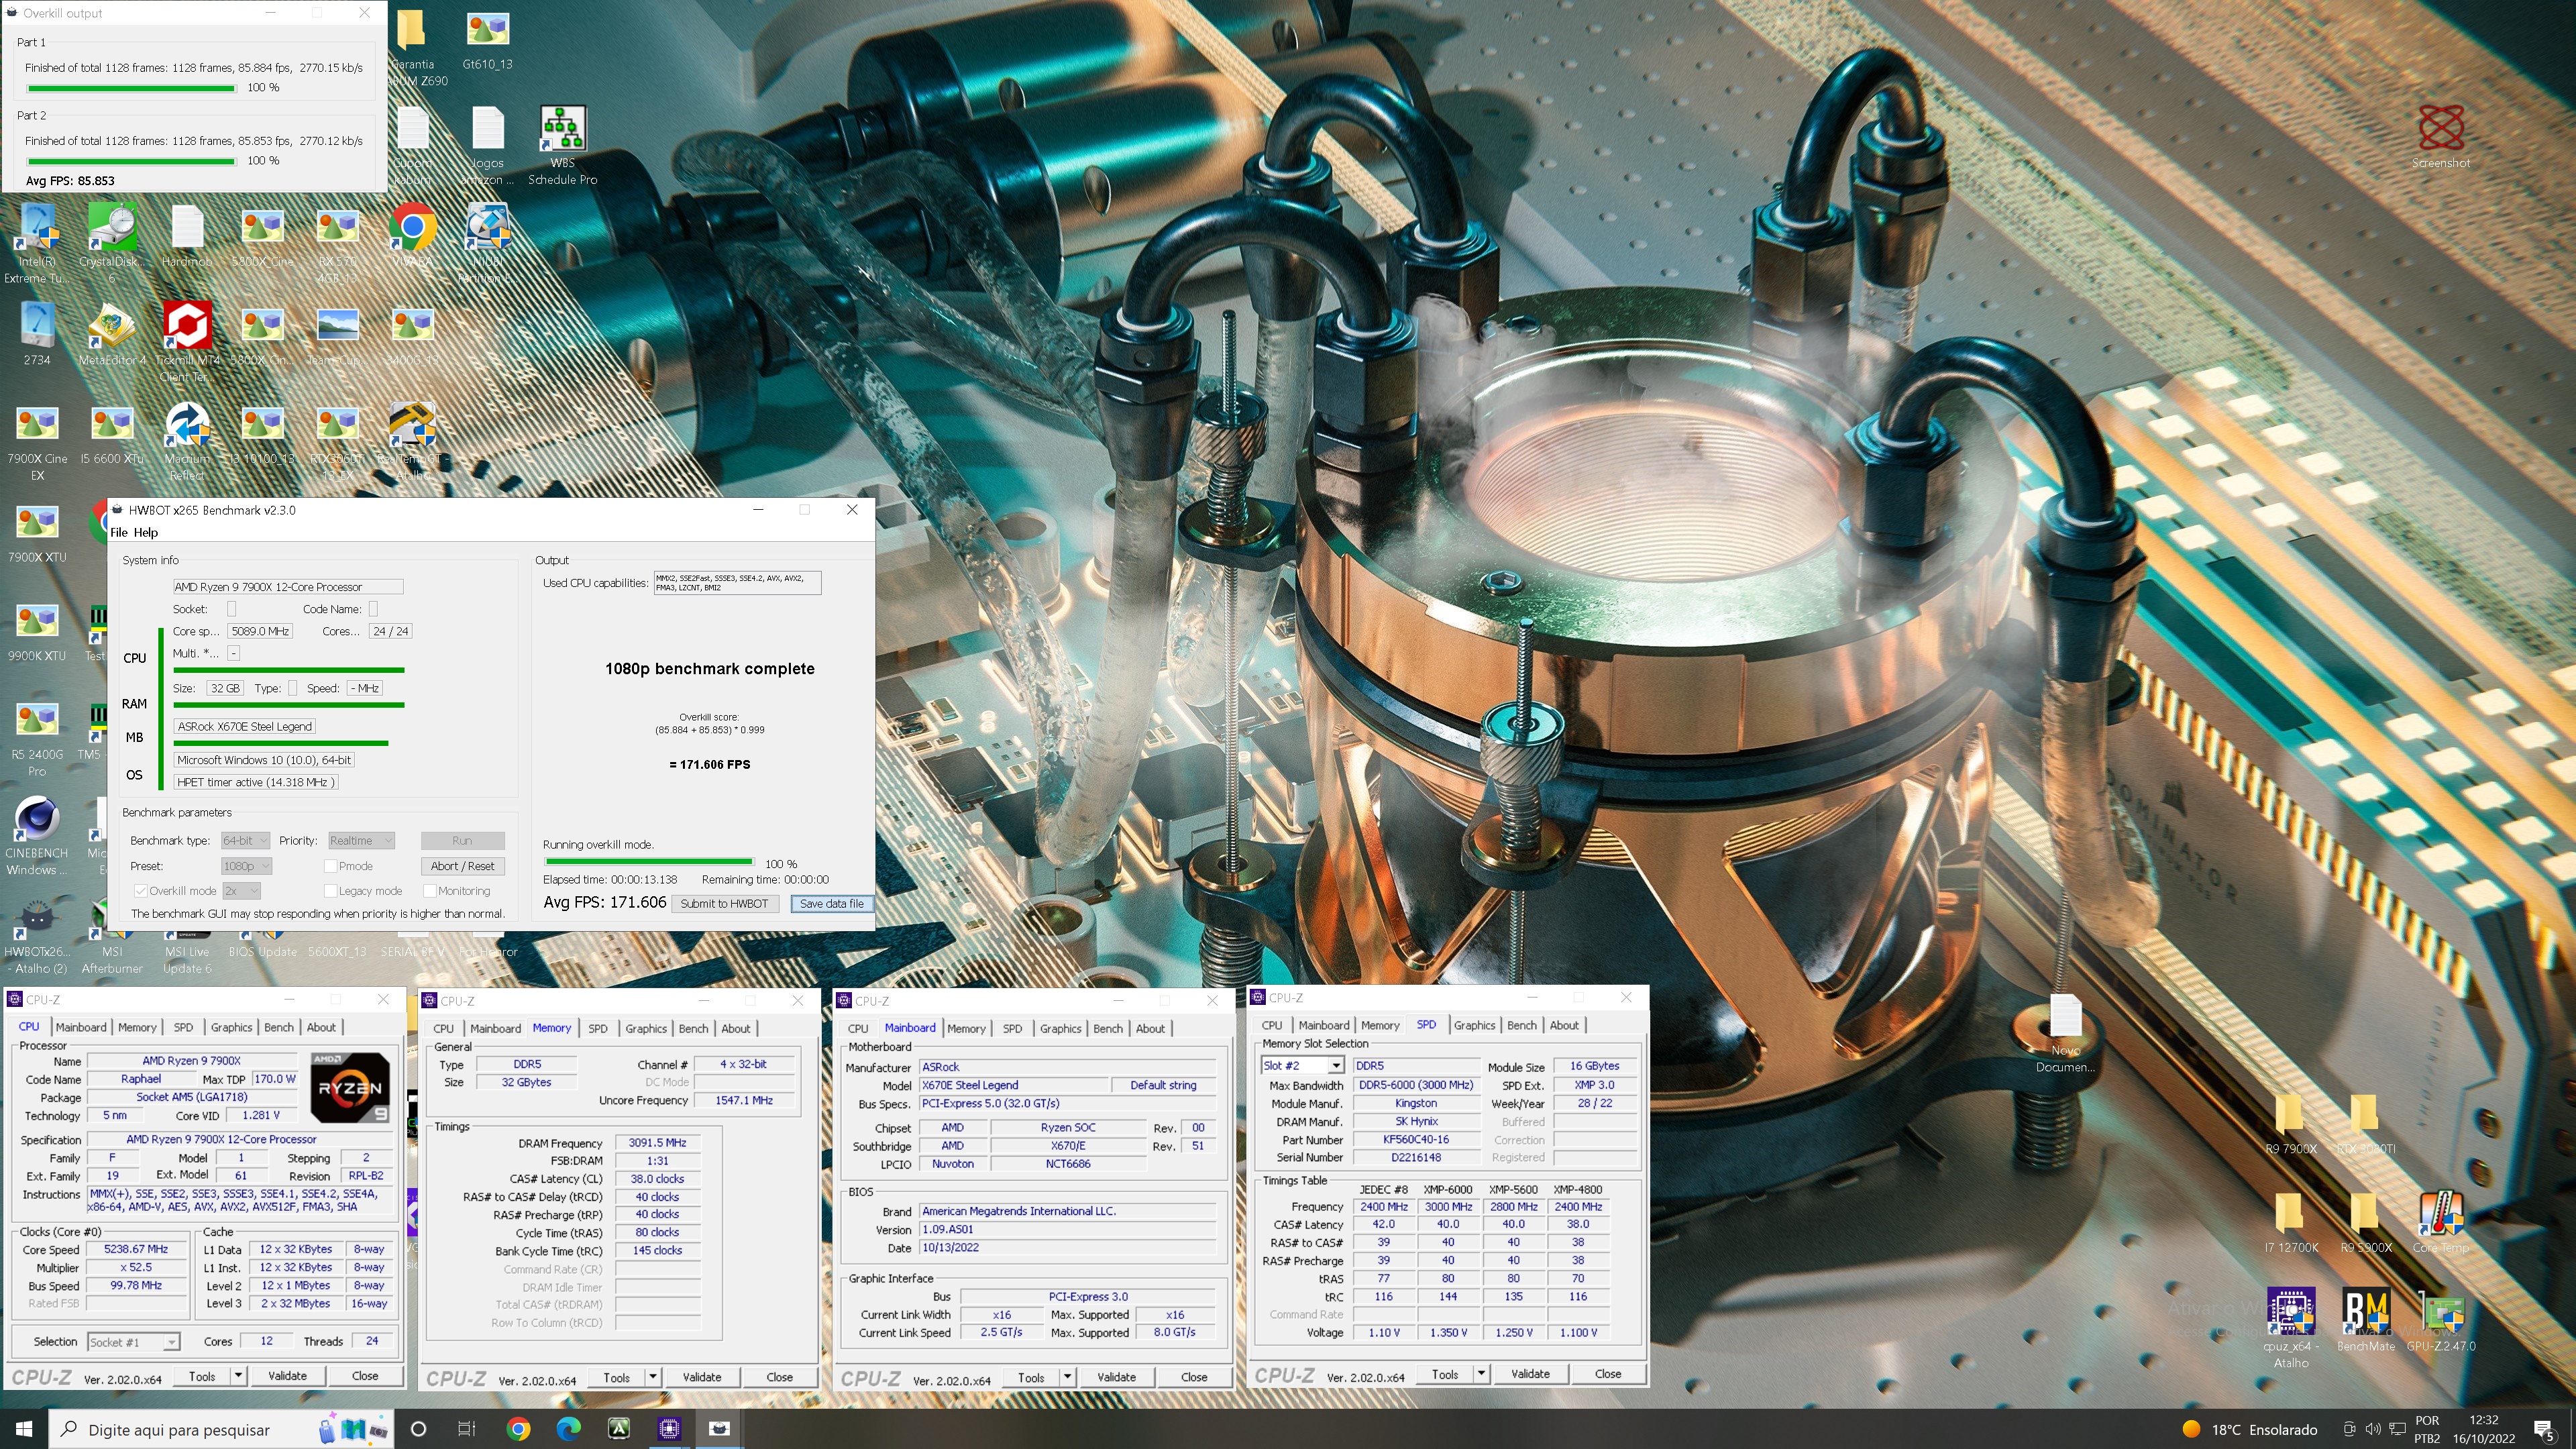
Task: Open the RealTempGT shortcut icon
Action: pos(412,441)
